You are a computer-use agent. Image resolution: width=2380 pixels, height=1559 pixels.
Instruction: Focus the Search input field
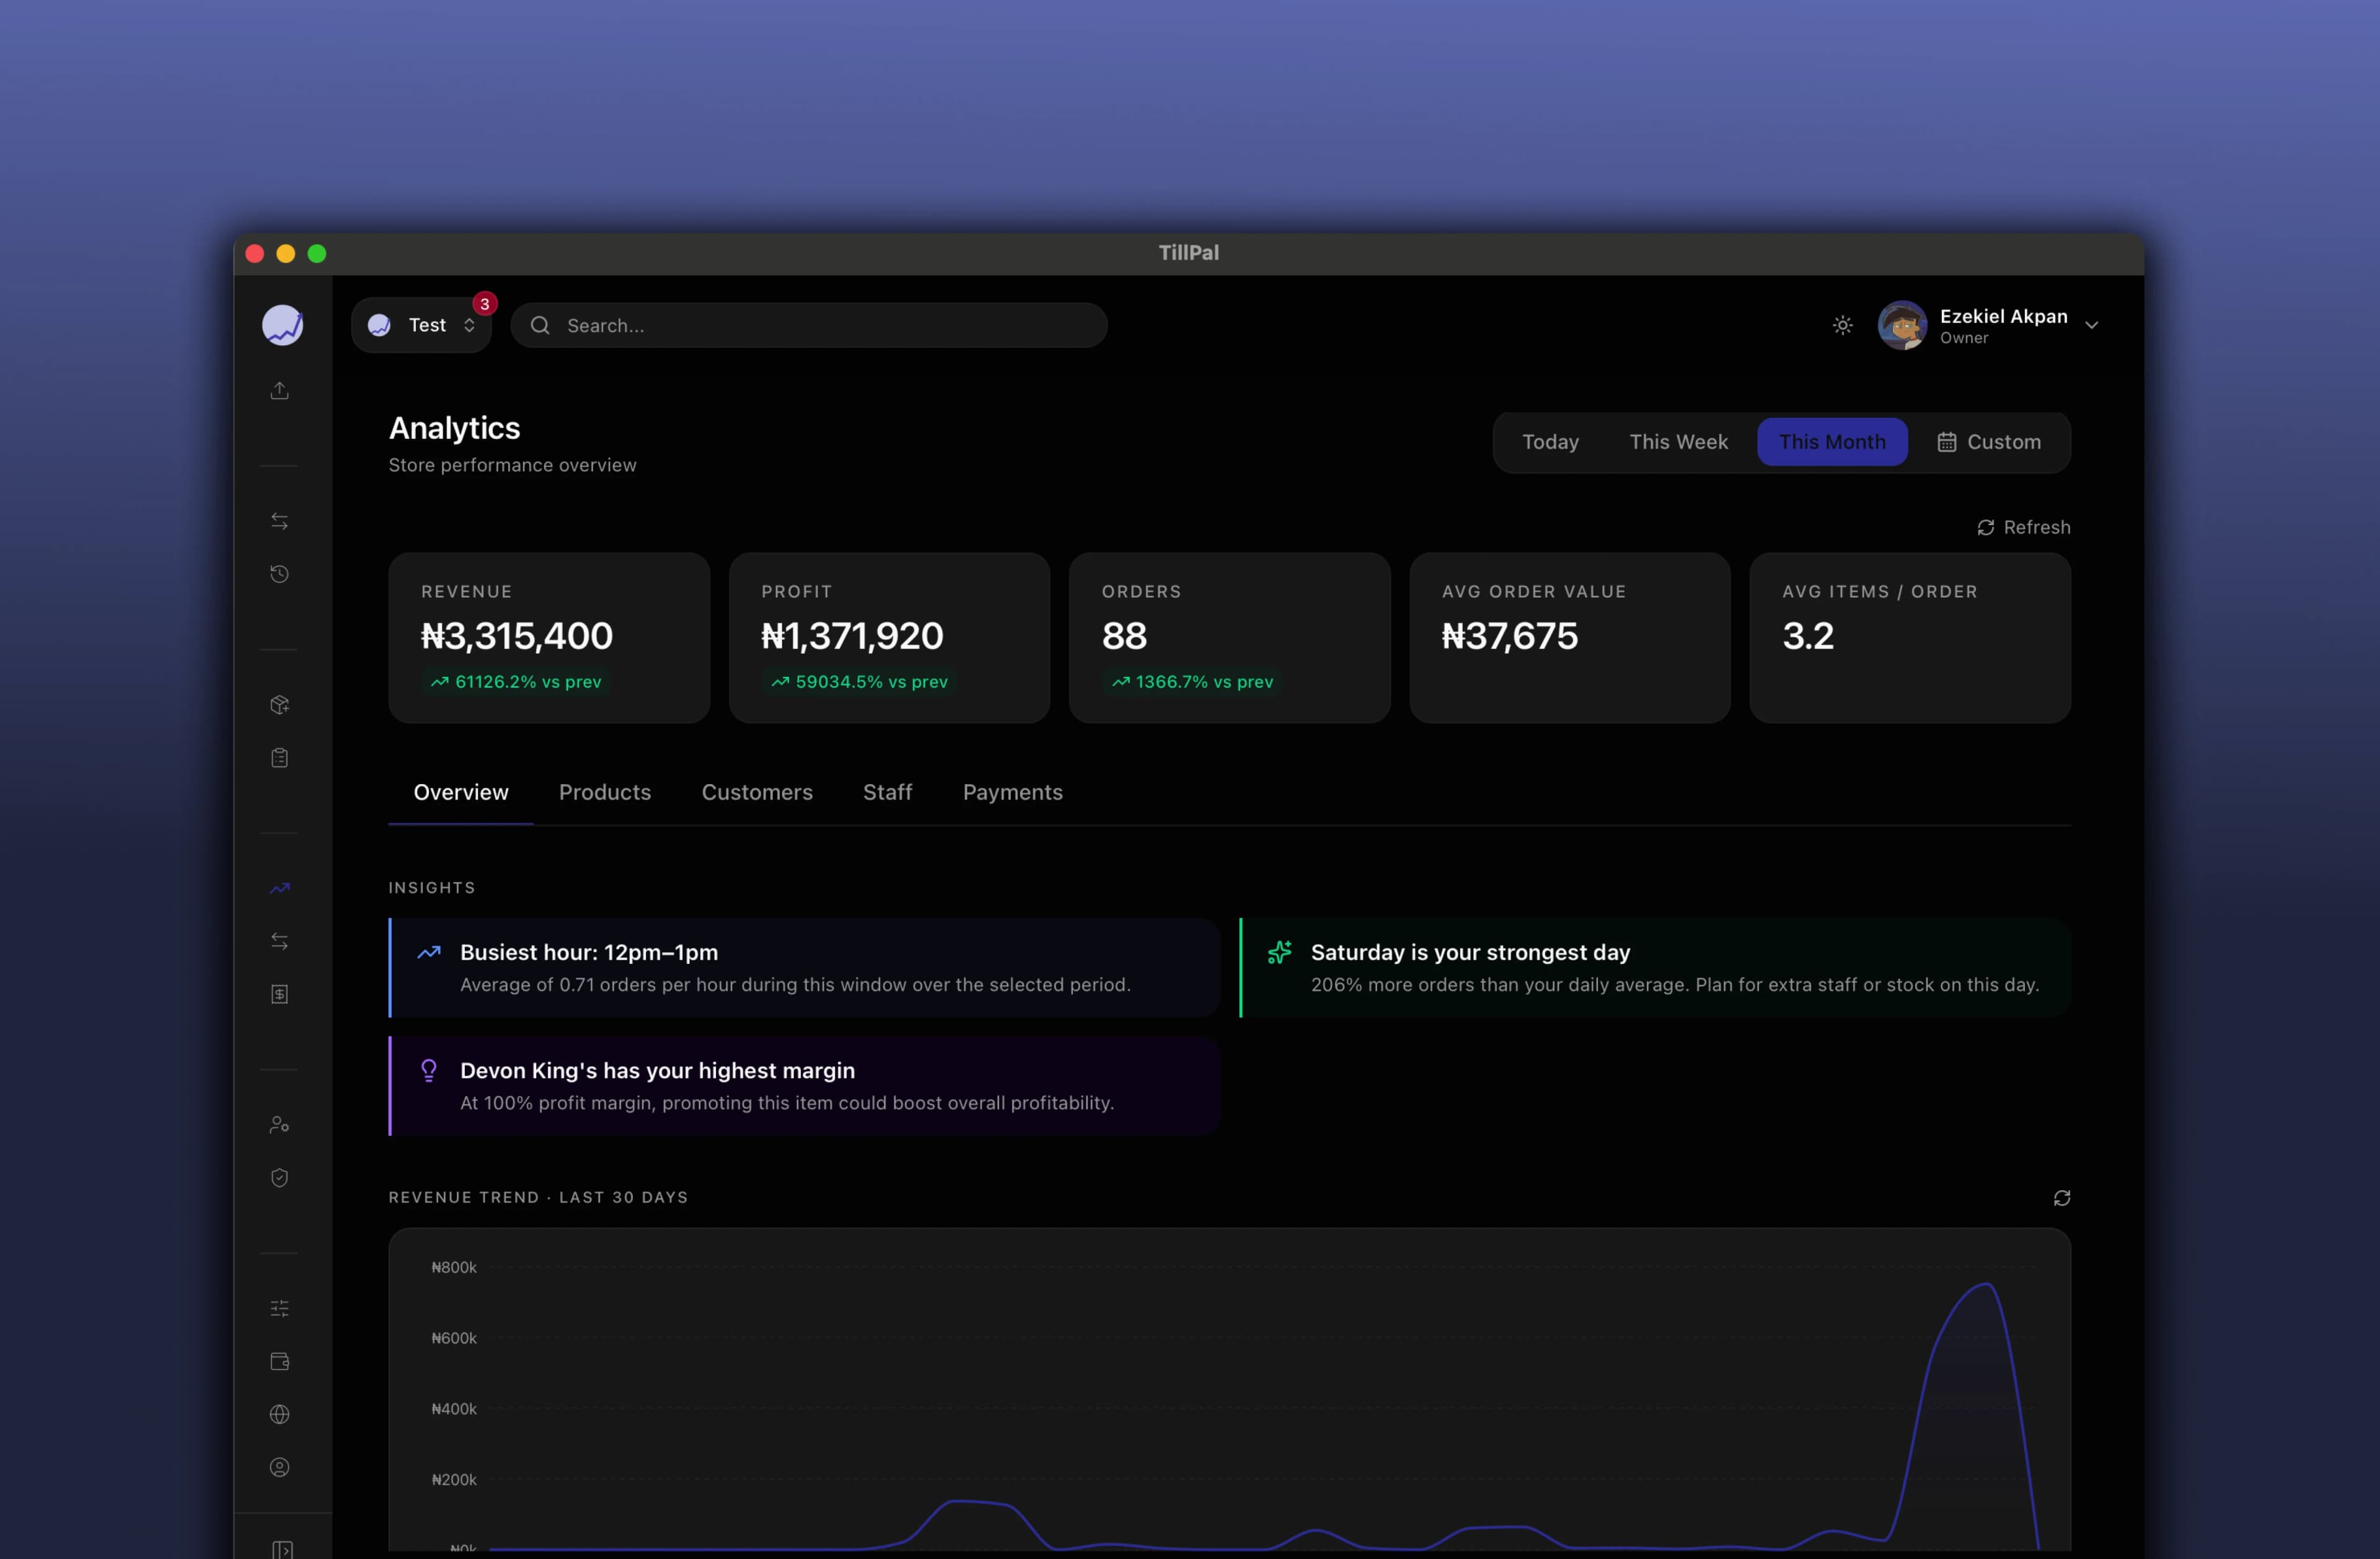[809, 325]
